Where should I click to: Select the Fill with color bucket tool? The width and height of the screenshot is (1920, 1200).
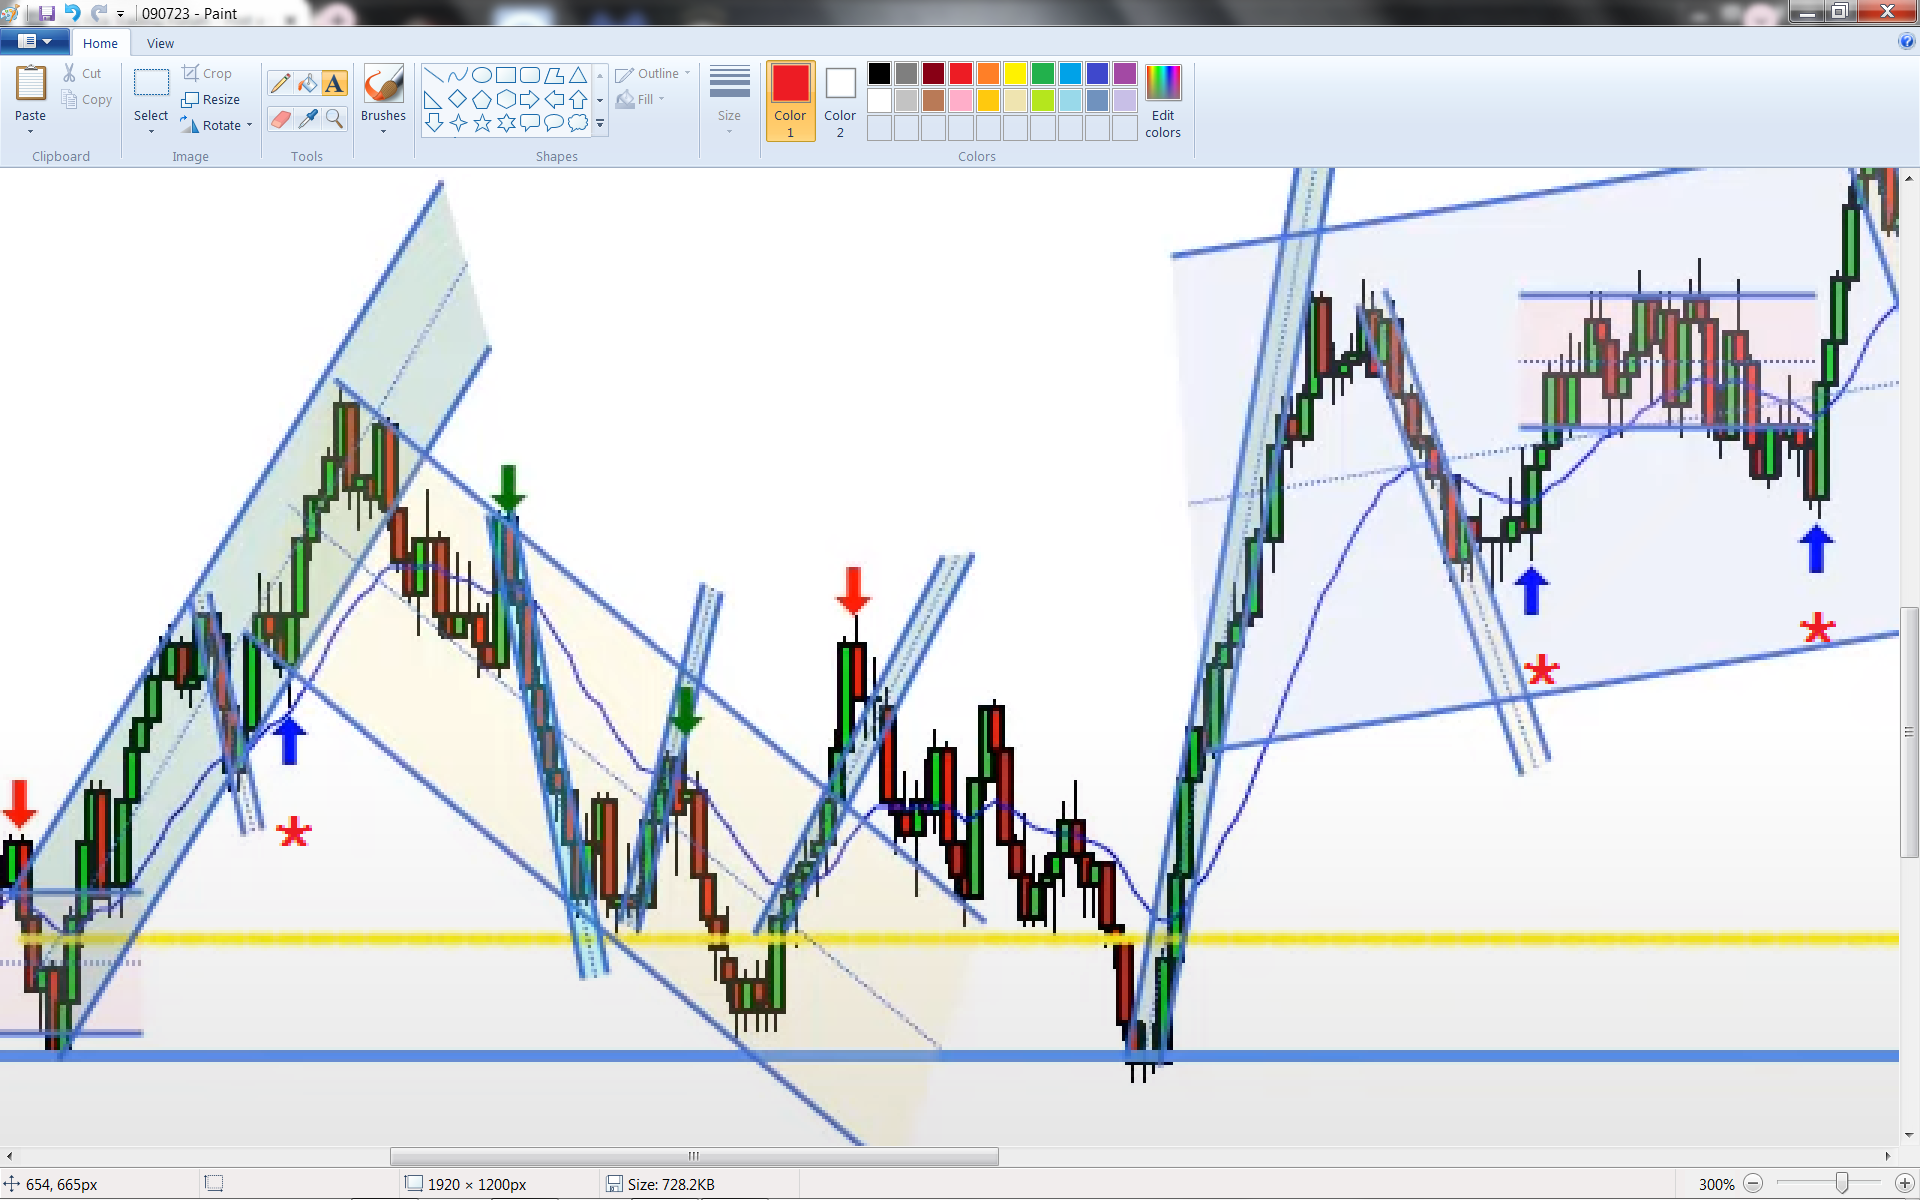click(x=308, y=84)
